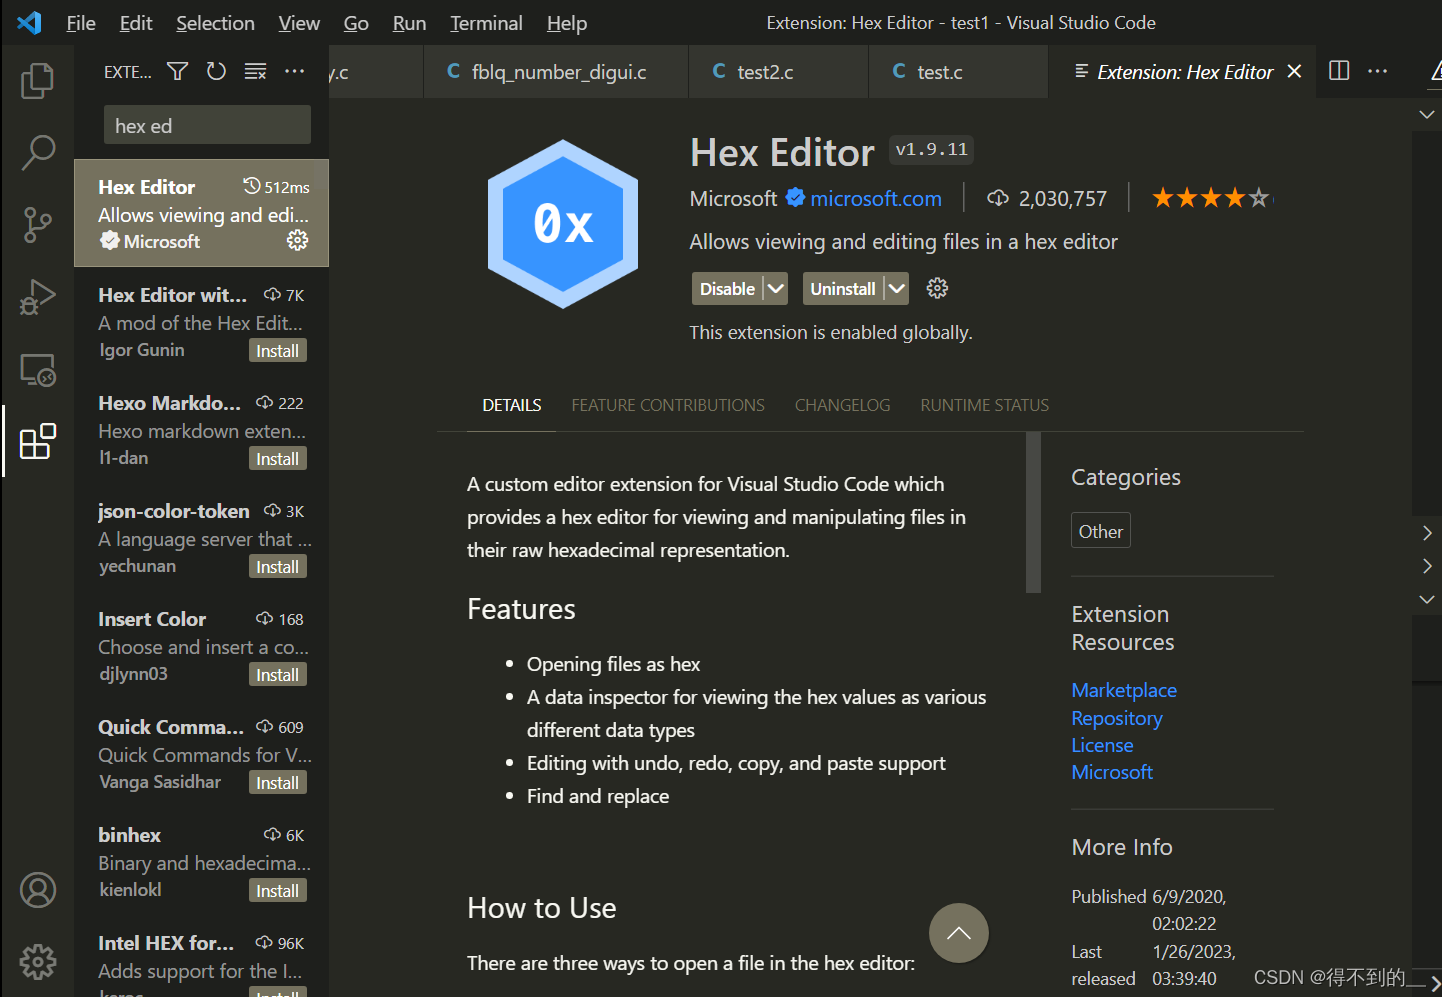Viewport: 1442px width, 997px height.
Task: Install Hex Editor with Tags extension
Action: [277, 351]
